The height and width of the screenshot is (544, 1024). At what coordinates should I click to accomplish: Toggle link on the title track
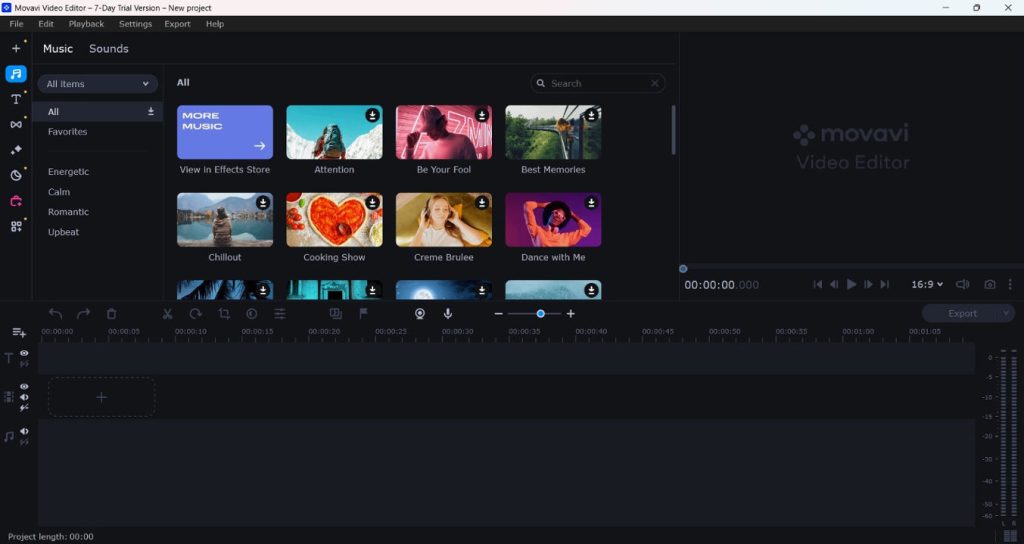(24, 364)
